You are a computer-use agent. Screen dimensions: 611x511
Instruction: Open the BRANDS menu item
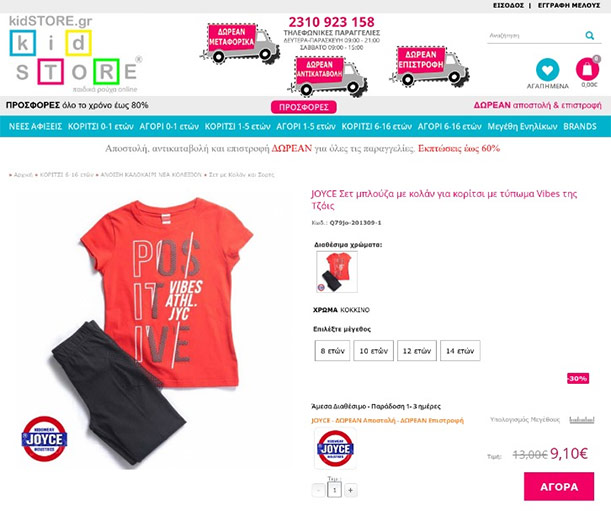pos(580,126)
